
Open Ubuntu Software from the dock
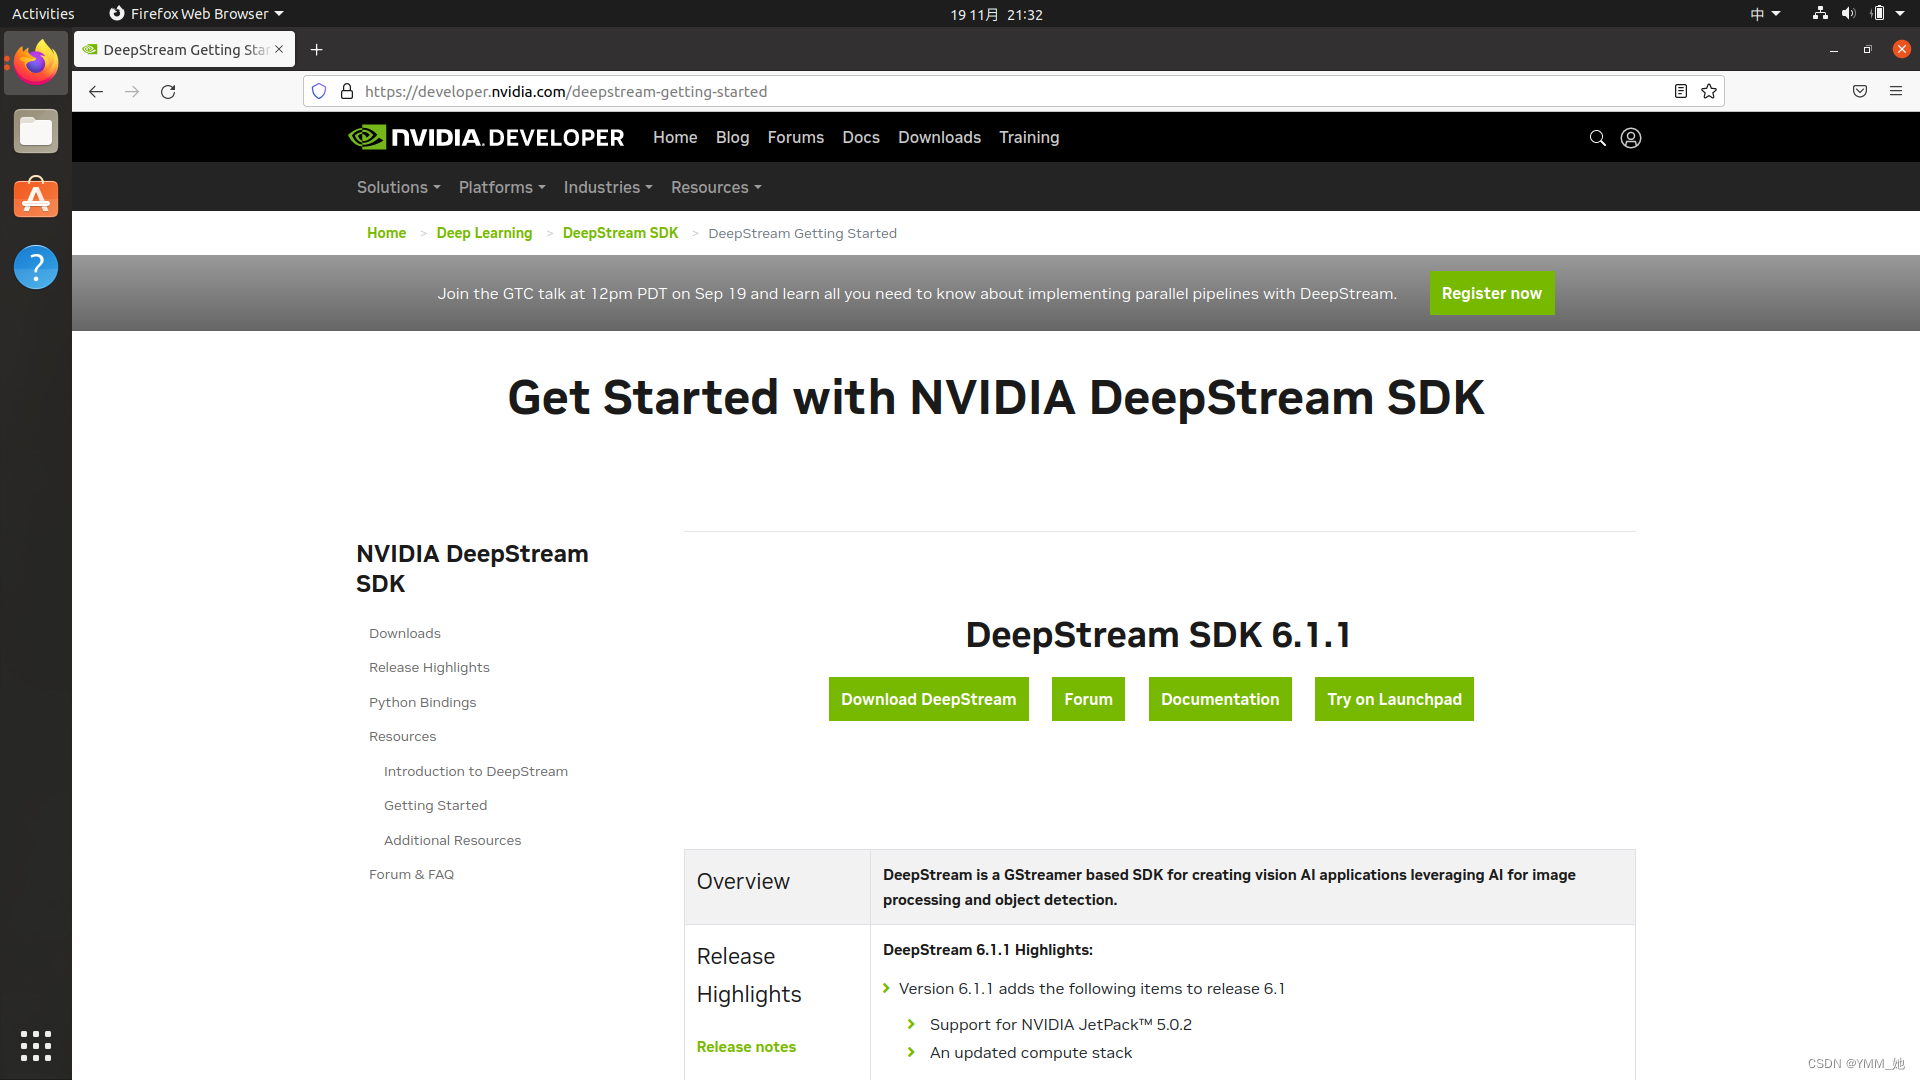click(x=35, y=198)
